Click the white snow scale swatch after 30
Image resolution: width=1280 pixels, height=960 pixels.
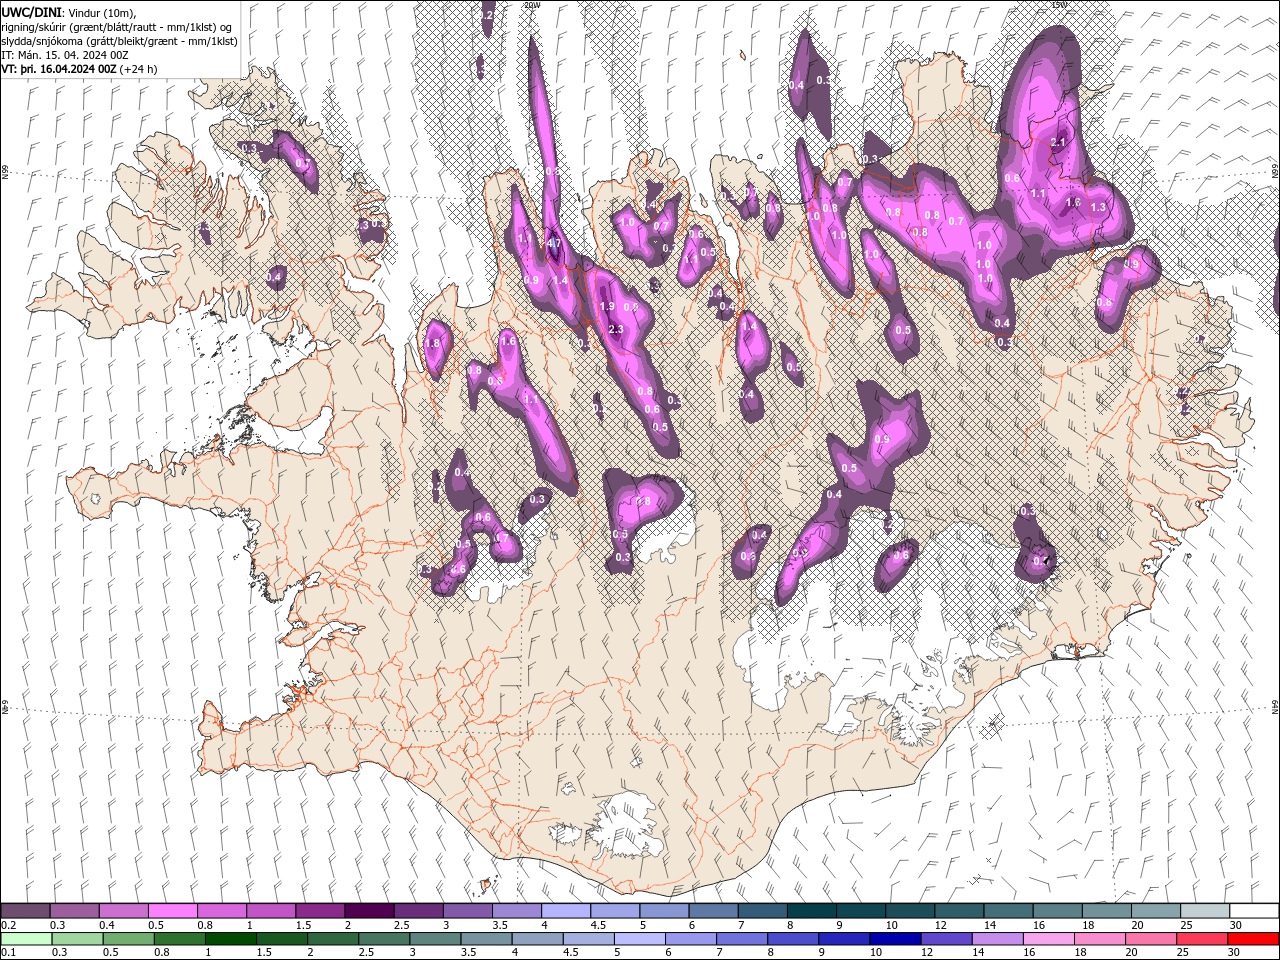click(x=1253, y=910)
